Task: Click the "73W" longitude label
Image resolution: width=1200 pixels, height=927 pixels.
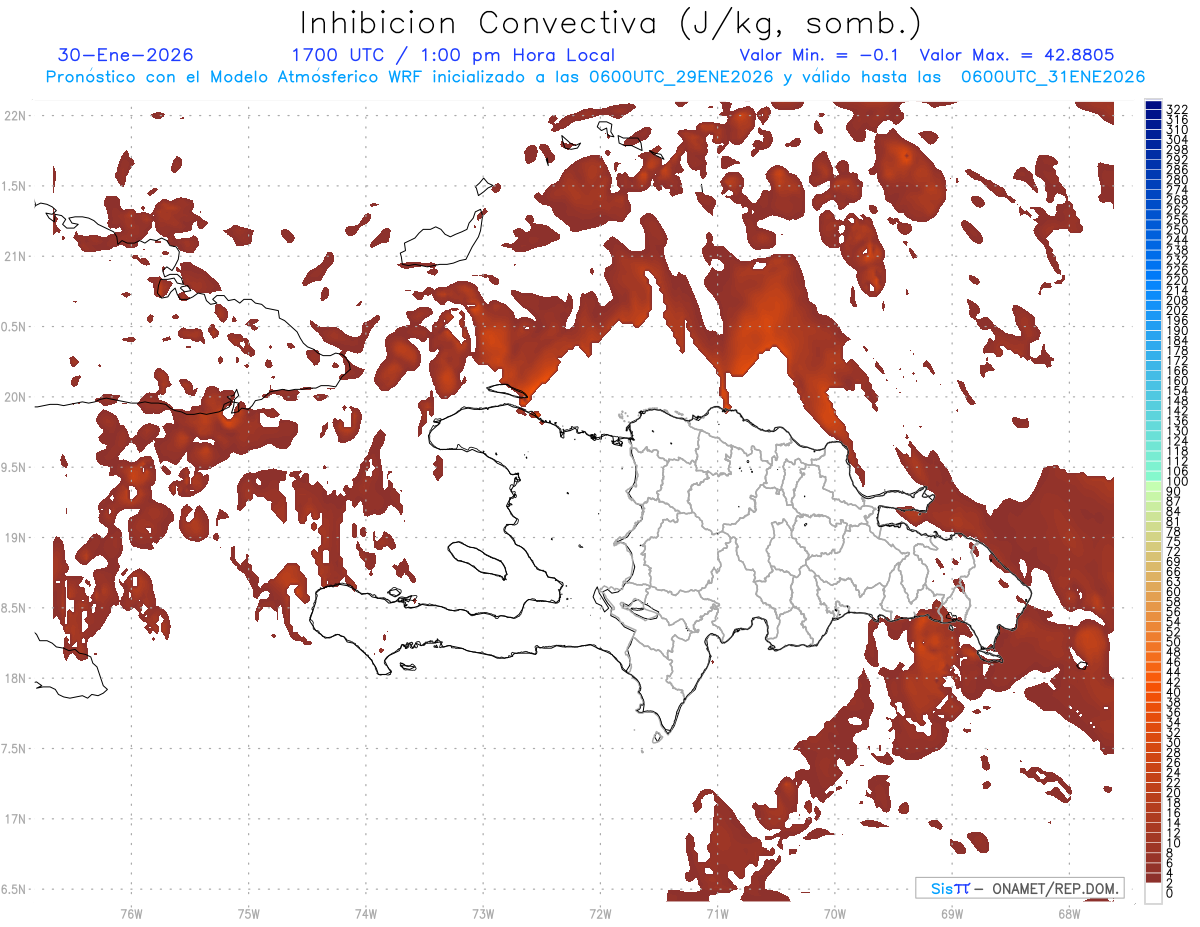Action: click(483, 913)
